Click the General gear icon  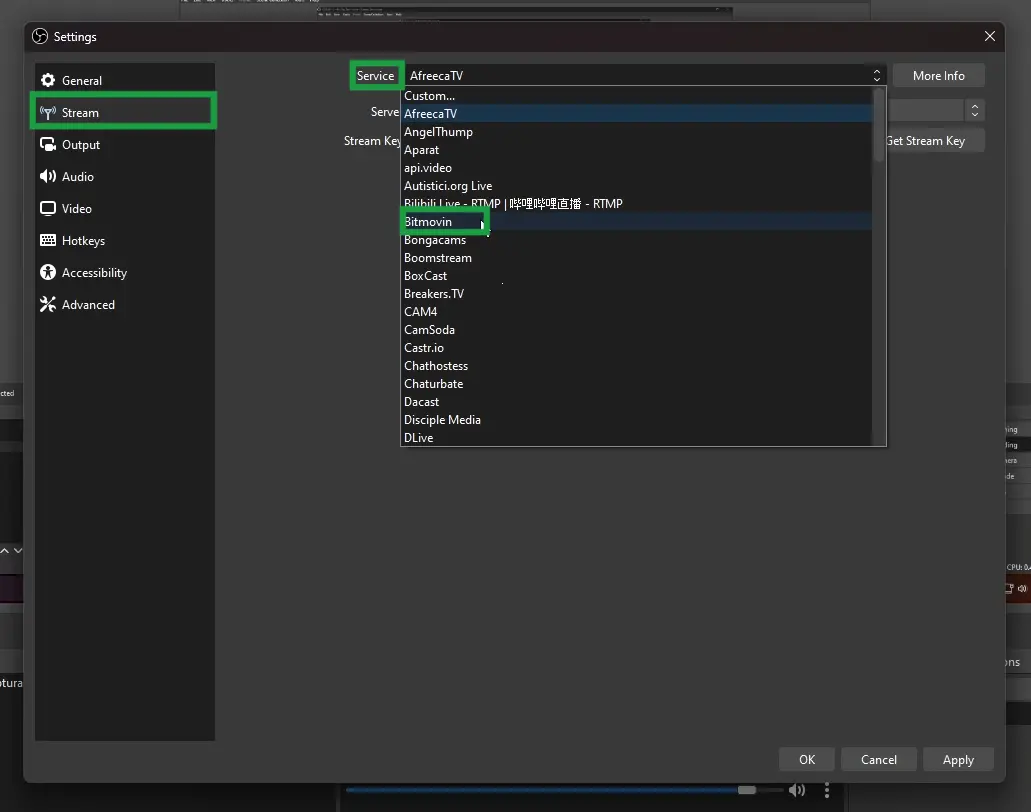pyautogui.click(x=48, y=80)
